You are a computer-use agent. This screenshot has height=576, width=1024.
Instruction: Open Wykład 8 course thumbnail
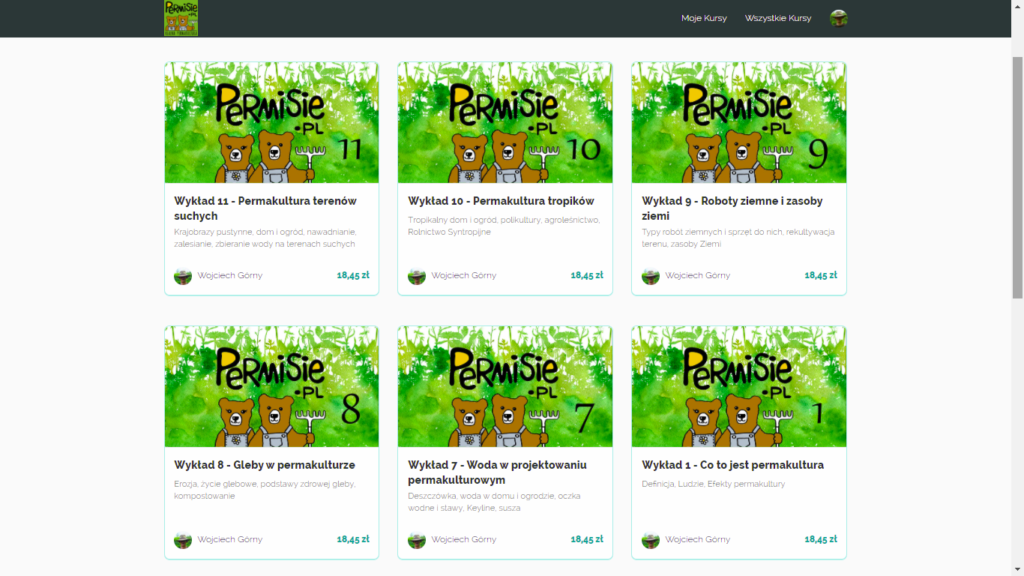[x=272, y=387]
